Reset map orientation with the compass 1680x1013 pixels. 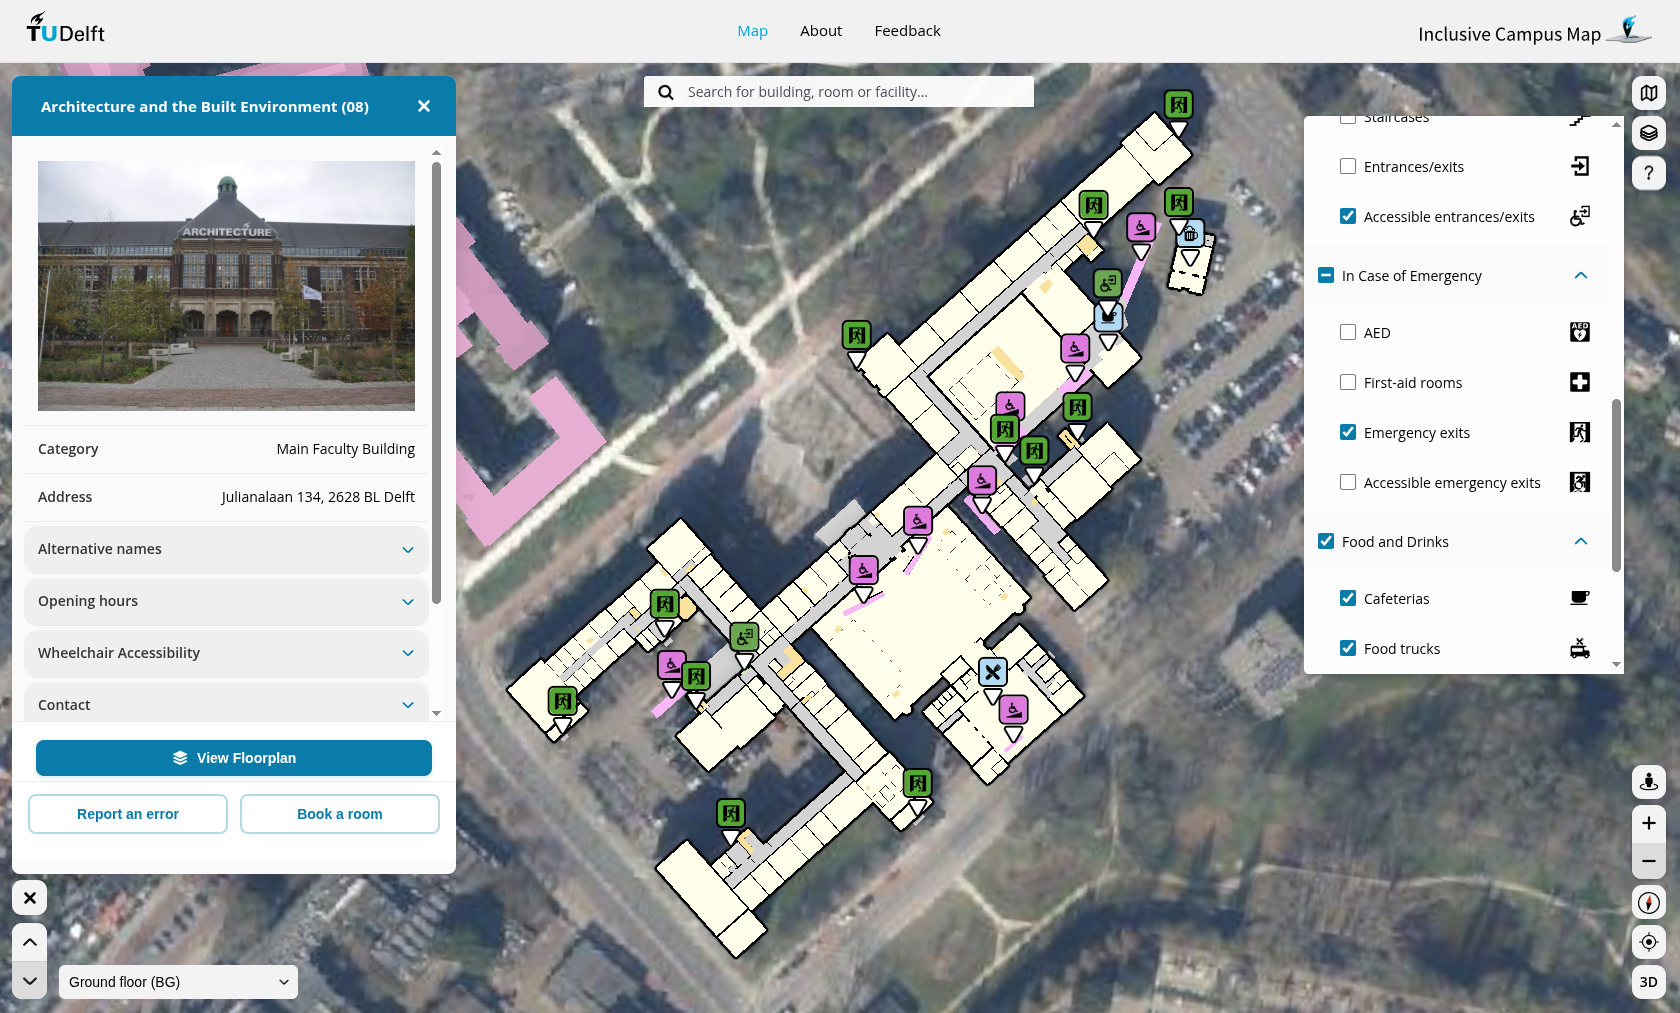[1648, 902]
